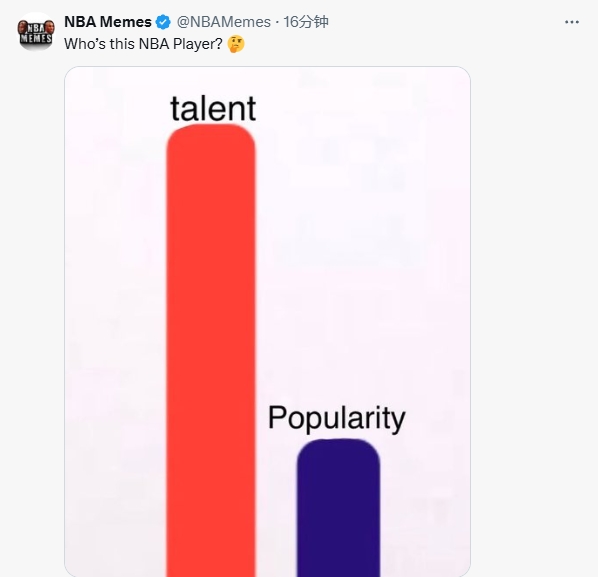This screenshot has width=598, height=577.
Task: Select the word "Who's" in the tweet
Action: (x=85, y=44)
